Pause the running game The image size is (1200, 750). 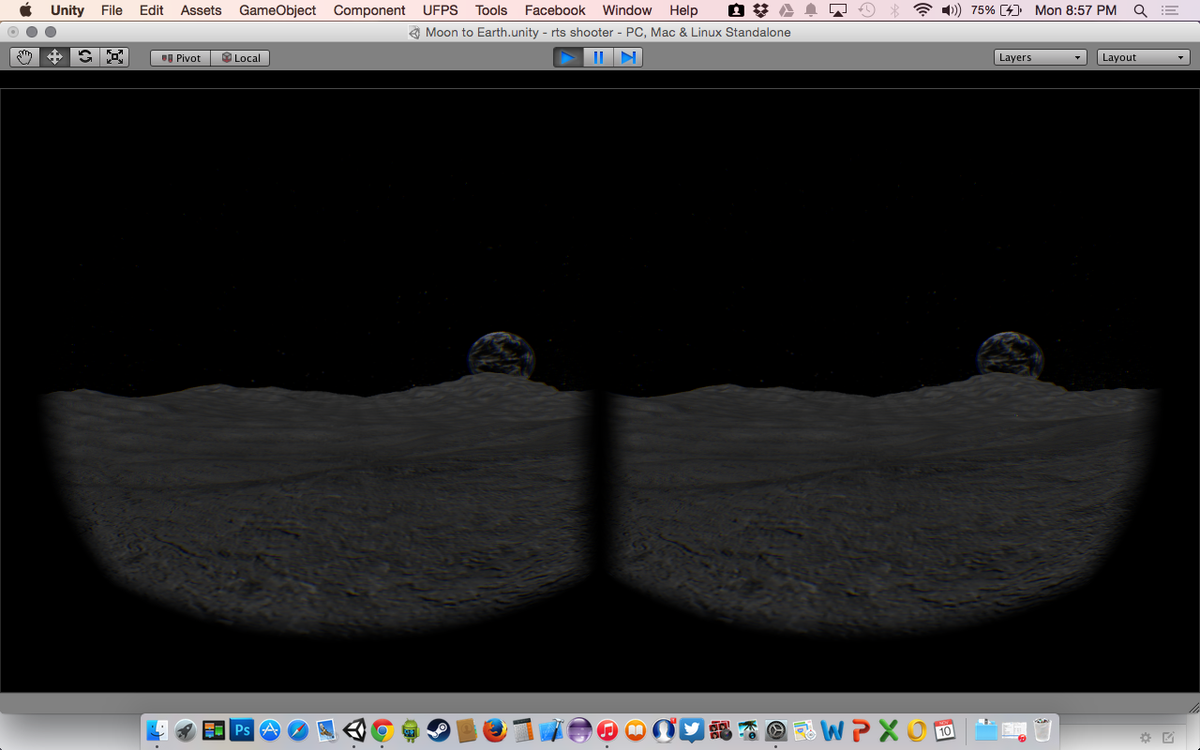click(x=598, y=57)
